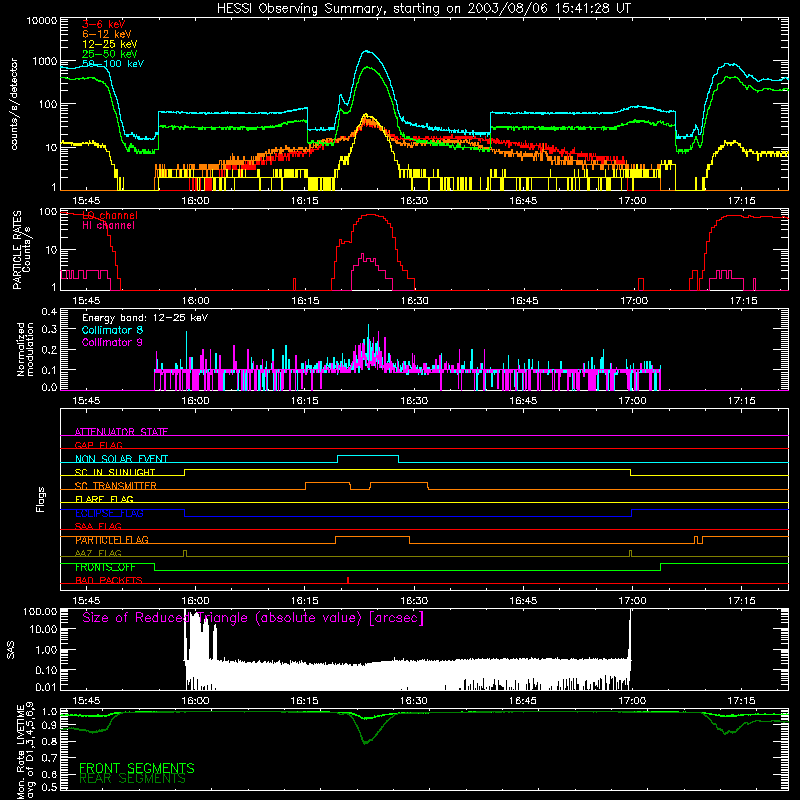Click the rear segments livetime dip near 16:23
Image resolution: width=800 pixels, height=800 pixels.
click(x=366, y=742)
